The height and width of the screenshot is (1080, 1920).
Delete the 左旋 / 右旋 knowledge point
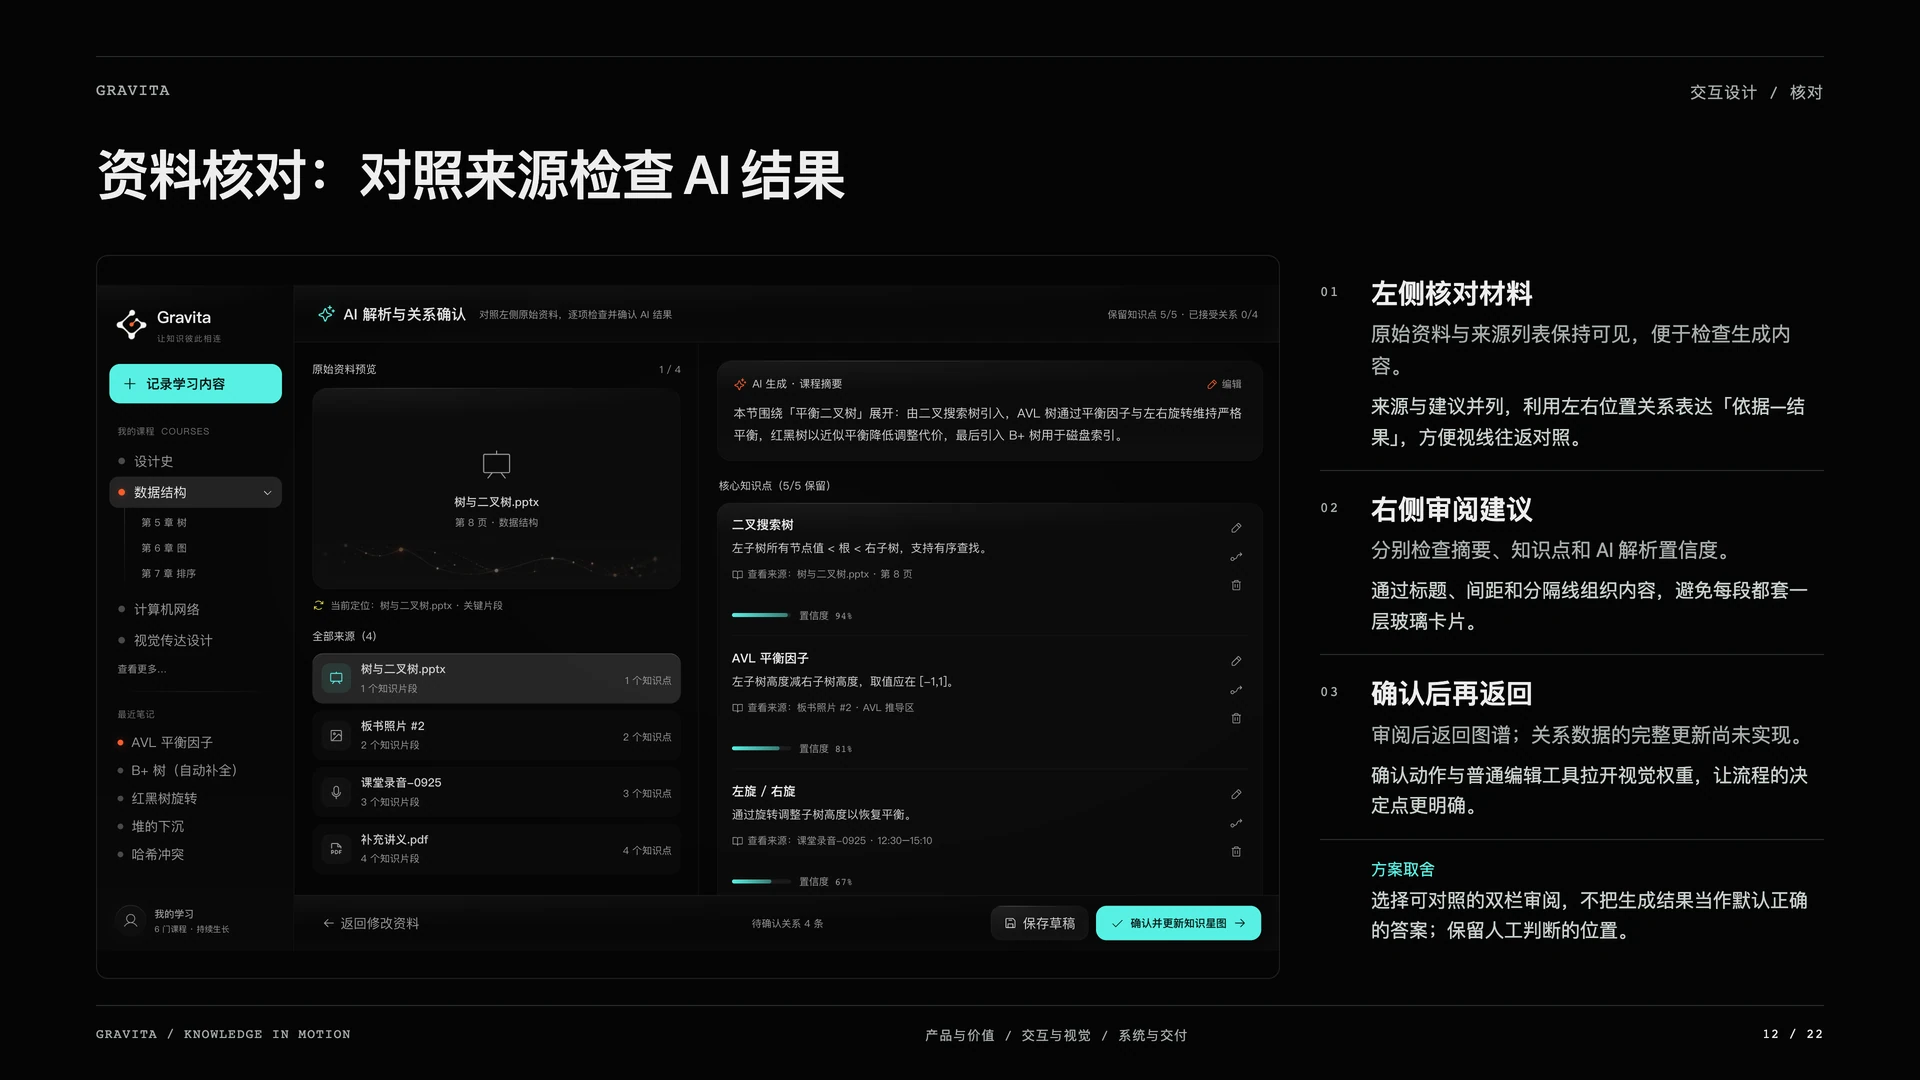pyautogui.click(x=1236, y=851)
